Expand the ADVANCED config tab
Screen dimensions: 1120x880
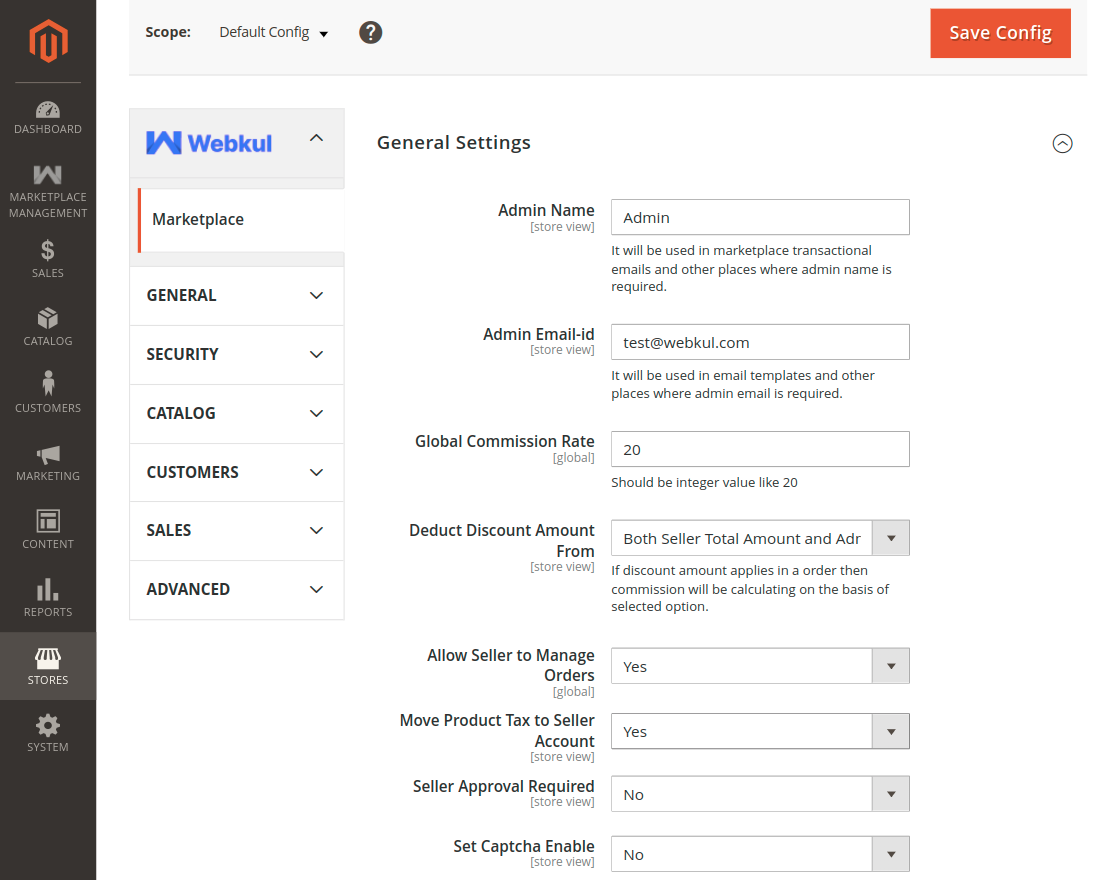(x=237, y=589)
